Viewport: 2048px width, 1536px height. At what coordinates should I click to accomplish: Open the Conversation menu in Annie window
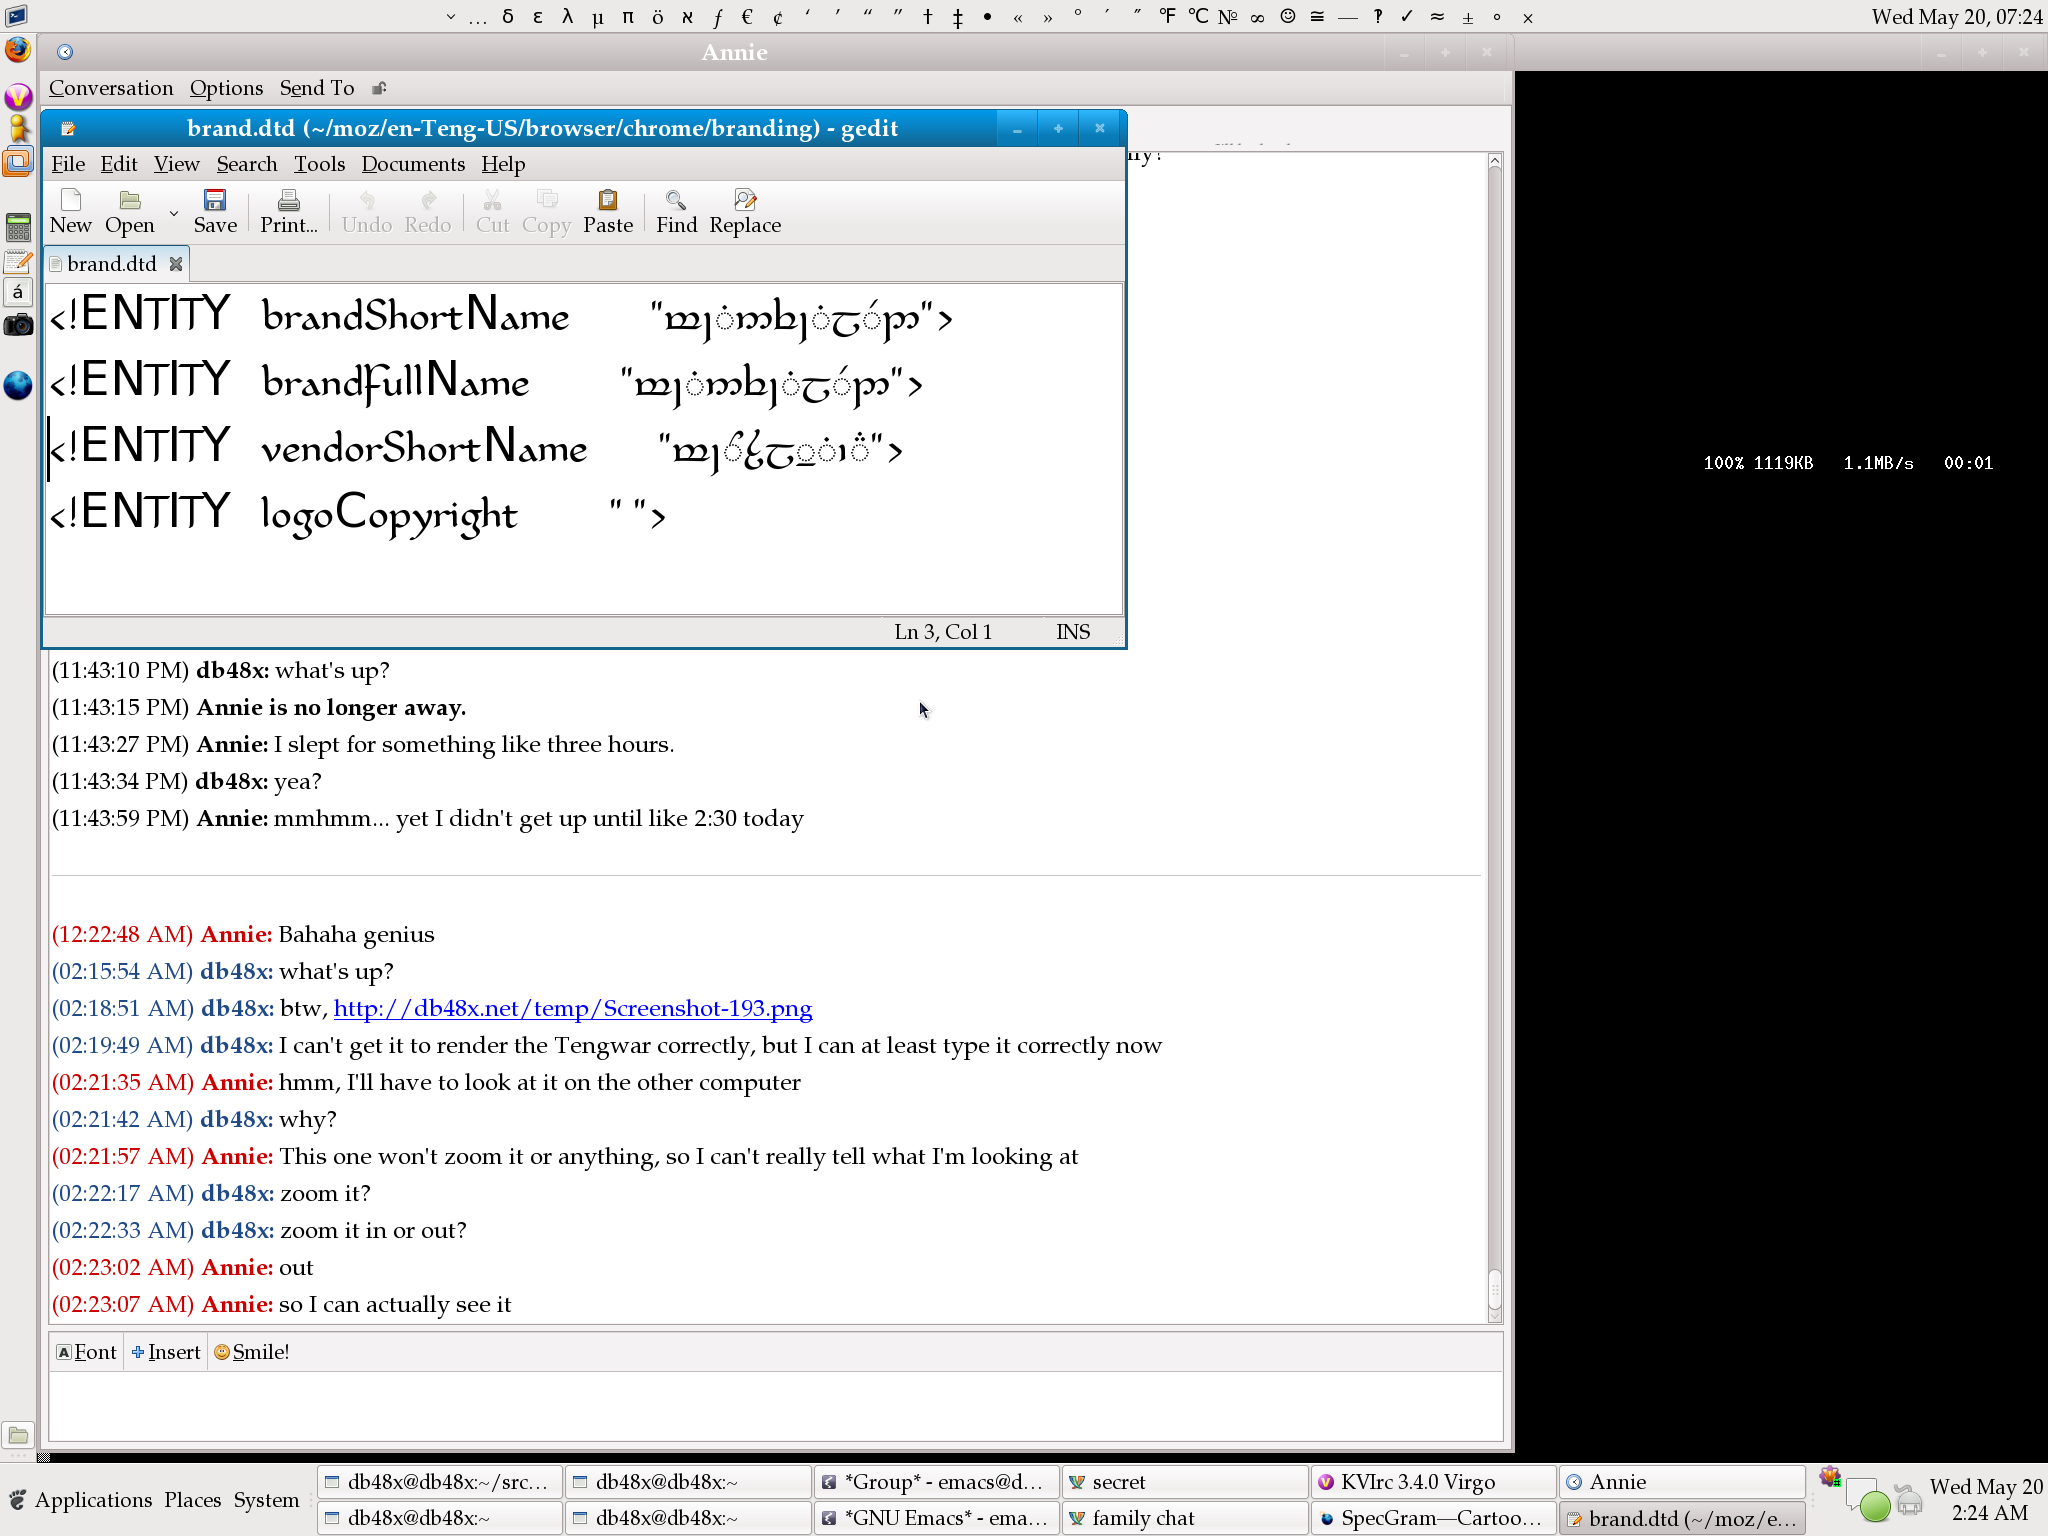tap(111, 88)
